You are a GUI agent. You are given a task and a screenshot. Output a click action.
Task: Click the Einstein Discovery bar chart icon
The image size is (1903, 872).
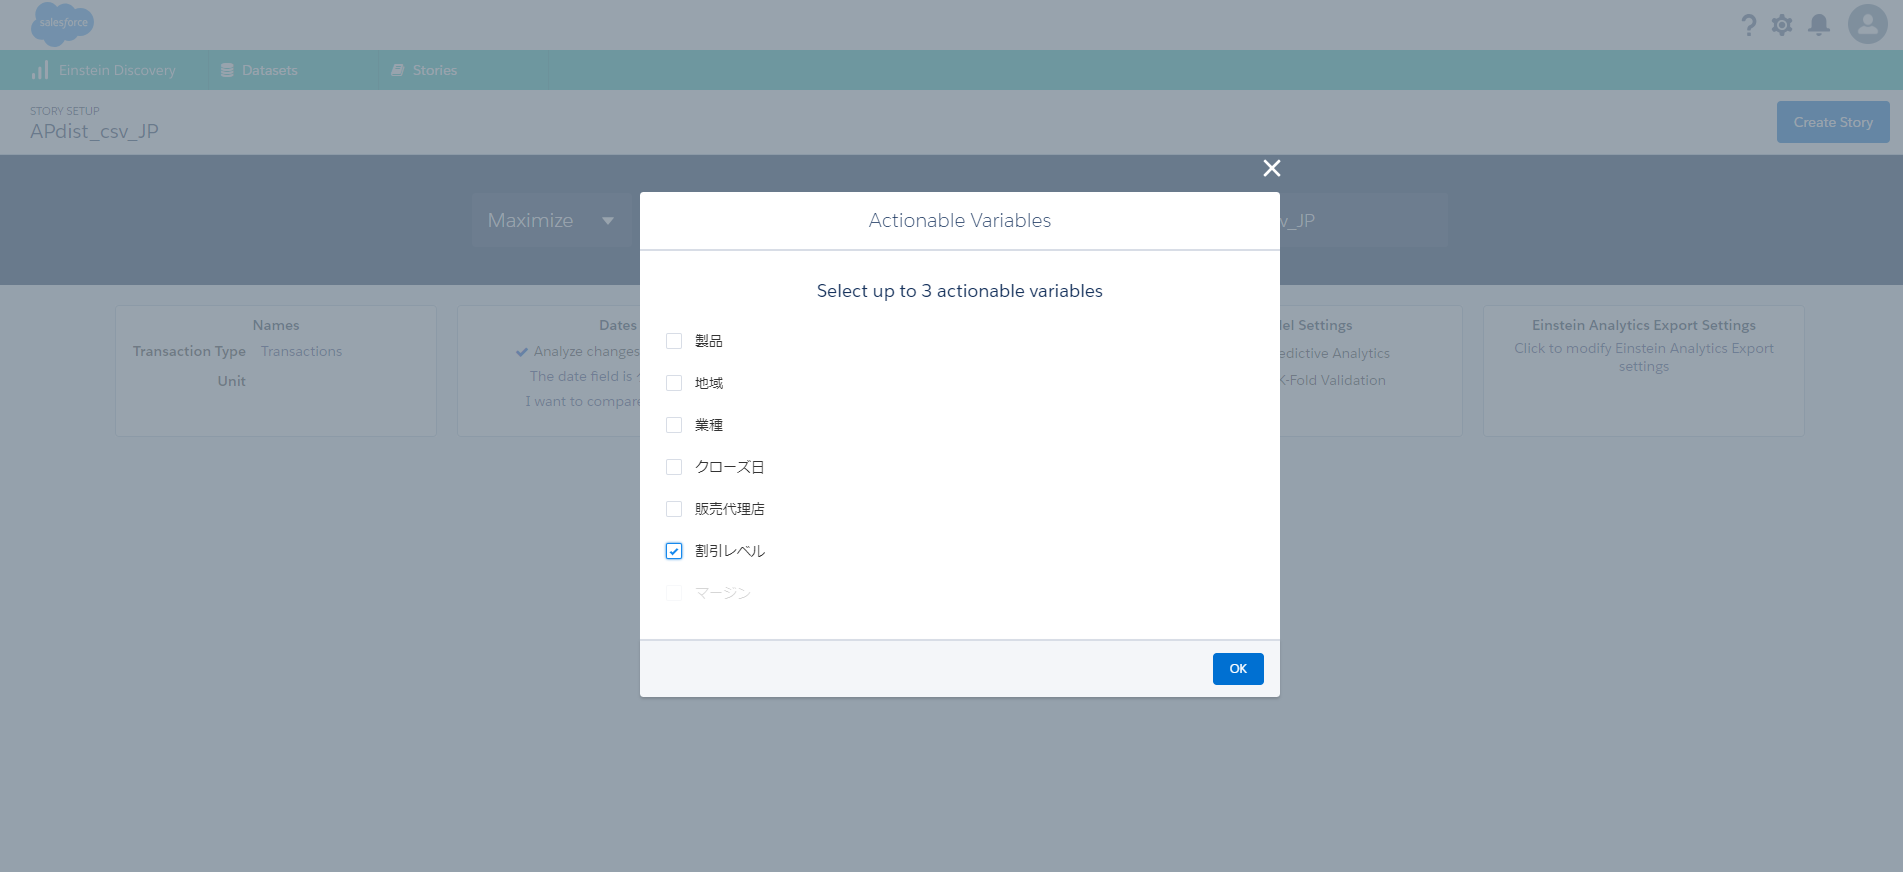[40, 70]
